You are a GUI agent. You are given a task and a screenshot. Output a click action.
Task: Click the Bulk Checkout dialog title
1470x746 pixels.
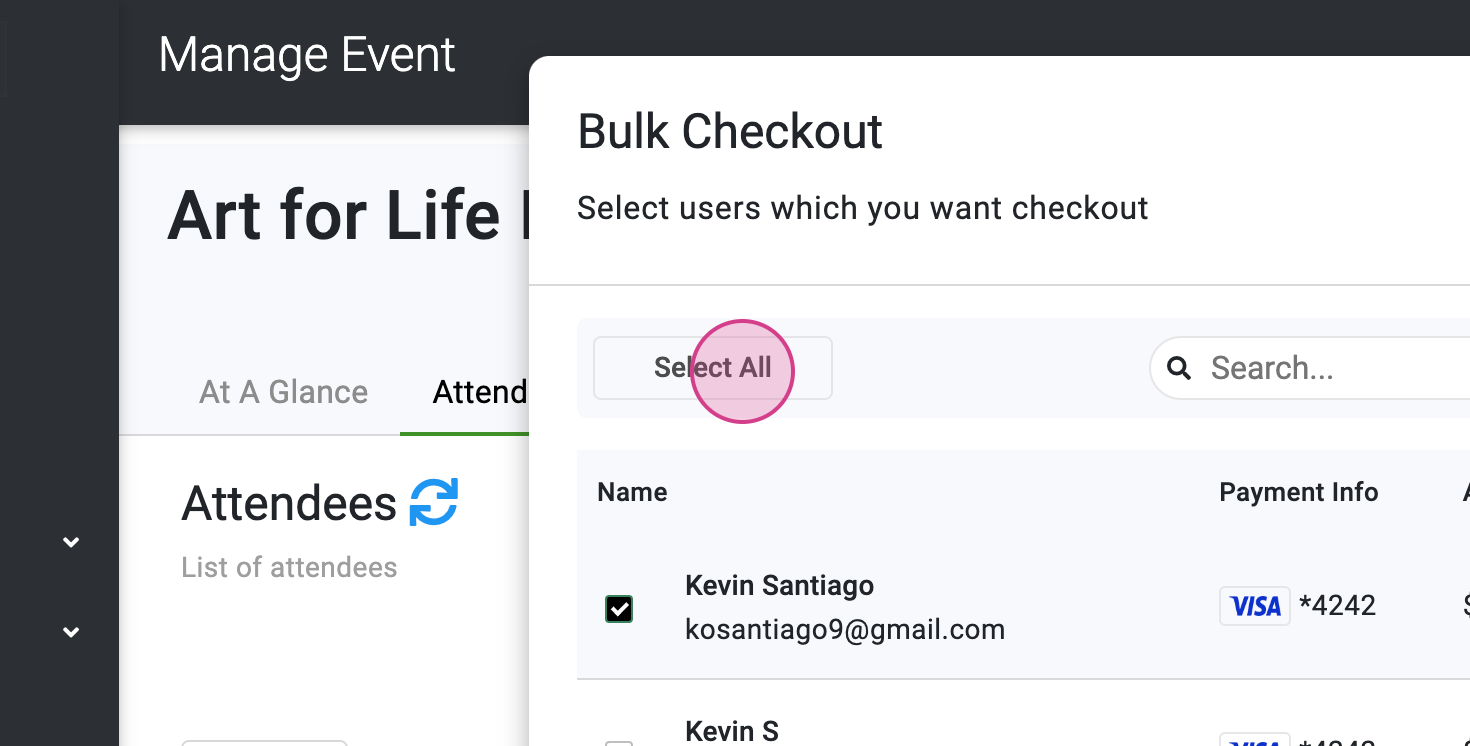pos(730,132)
